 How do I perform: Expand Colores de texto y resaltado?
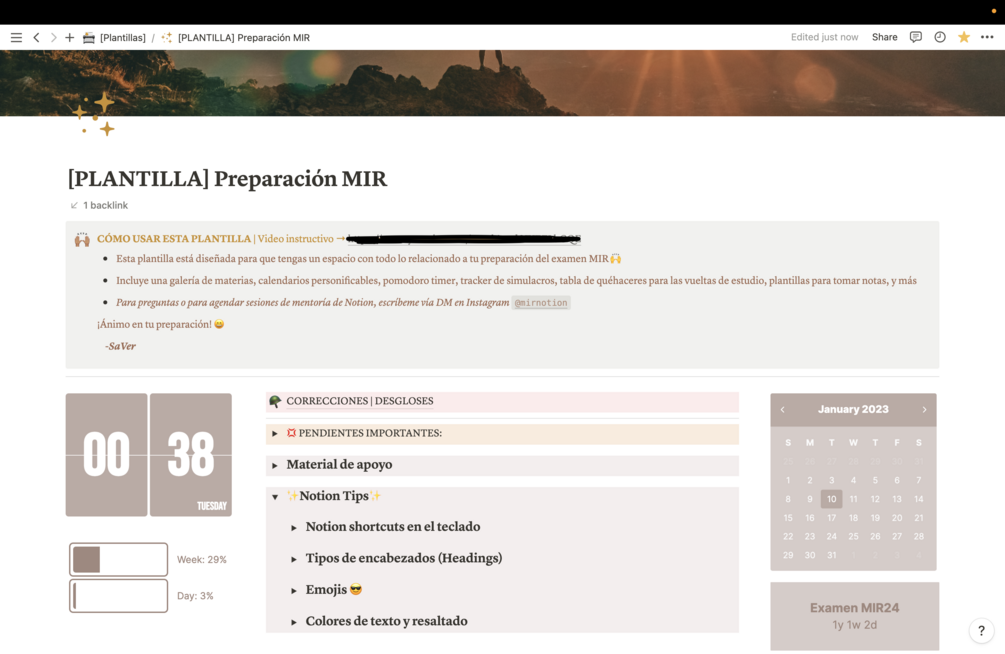(294, 622)
